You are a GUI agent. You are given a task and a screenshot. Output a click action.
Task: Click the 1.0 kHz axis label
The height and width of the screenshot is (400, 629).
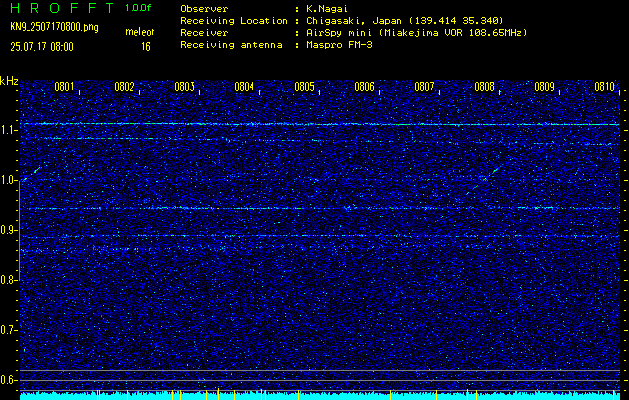click(9, 181)
